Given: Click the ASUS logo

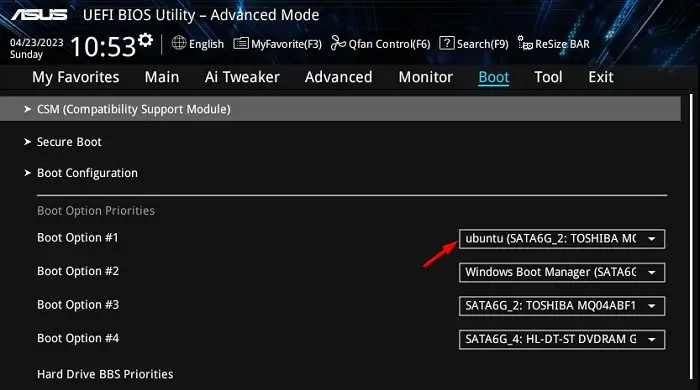Looking at the screenshot, I should coord(39,15).
